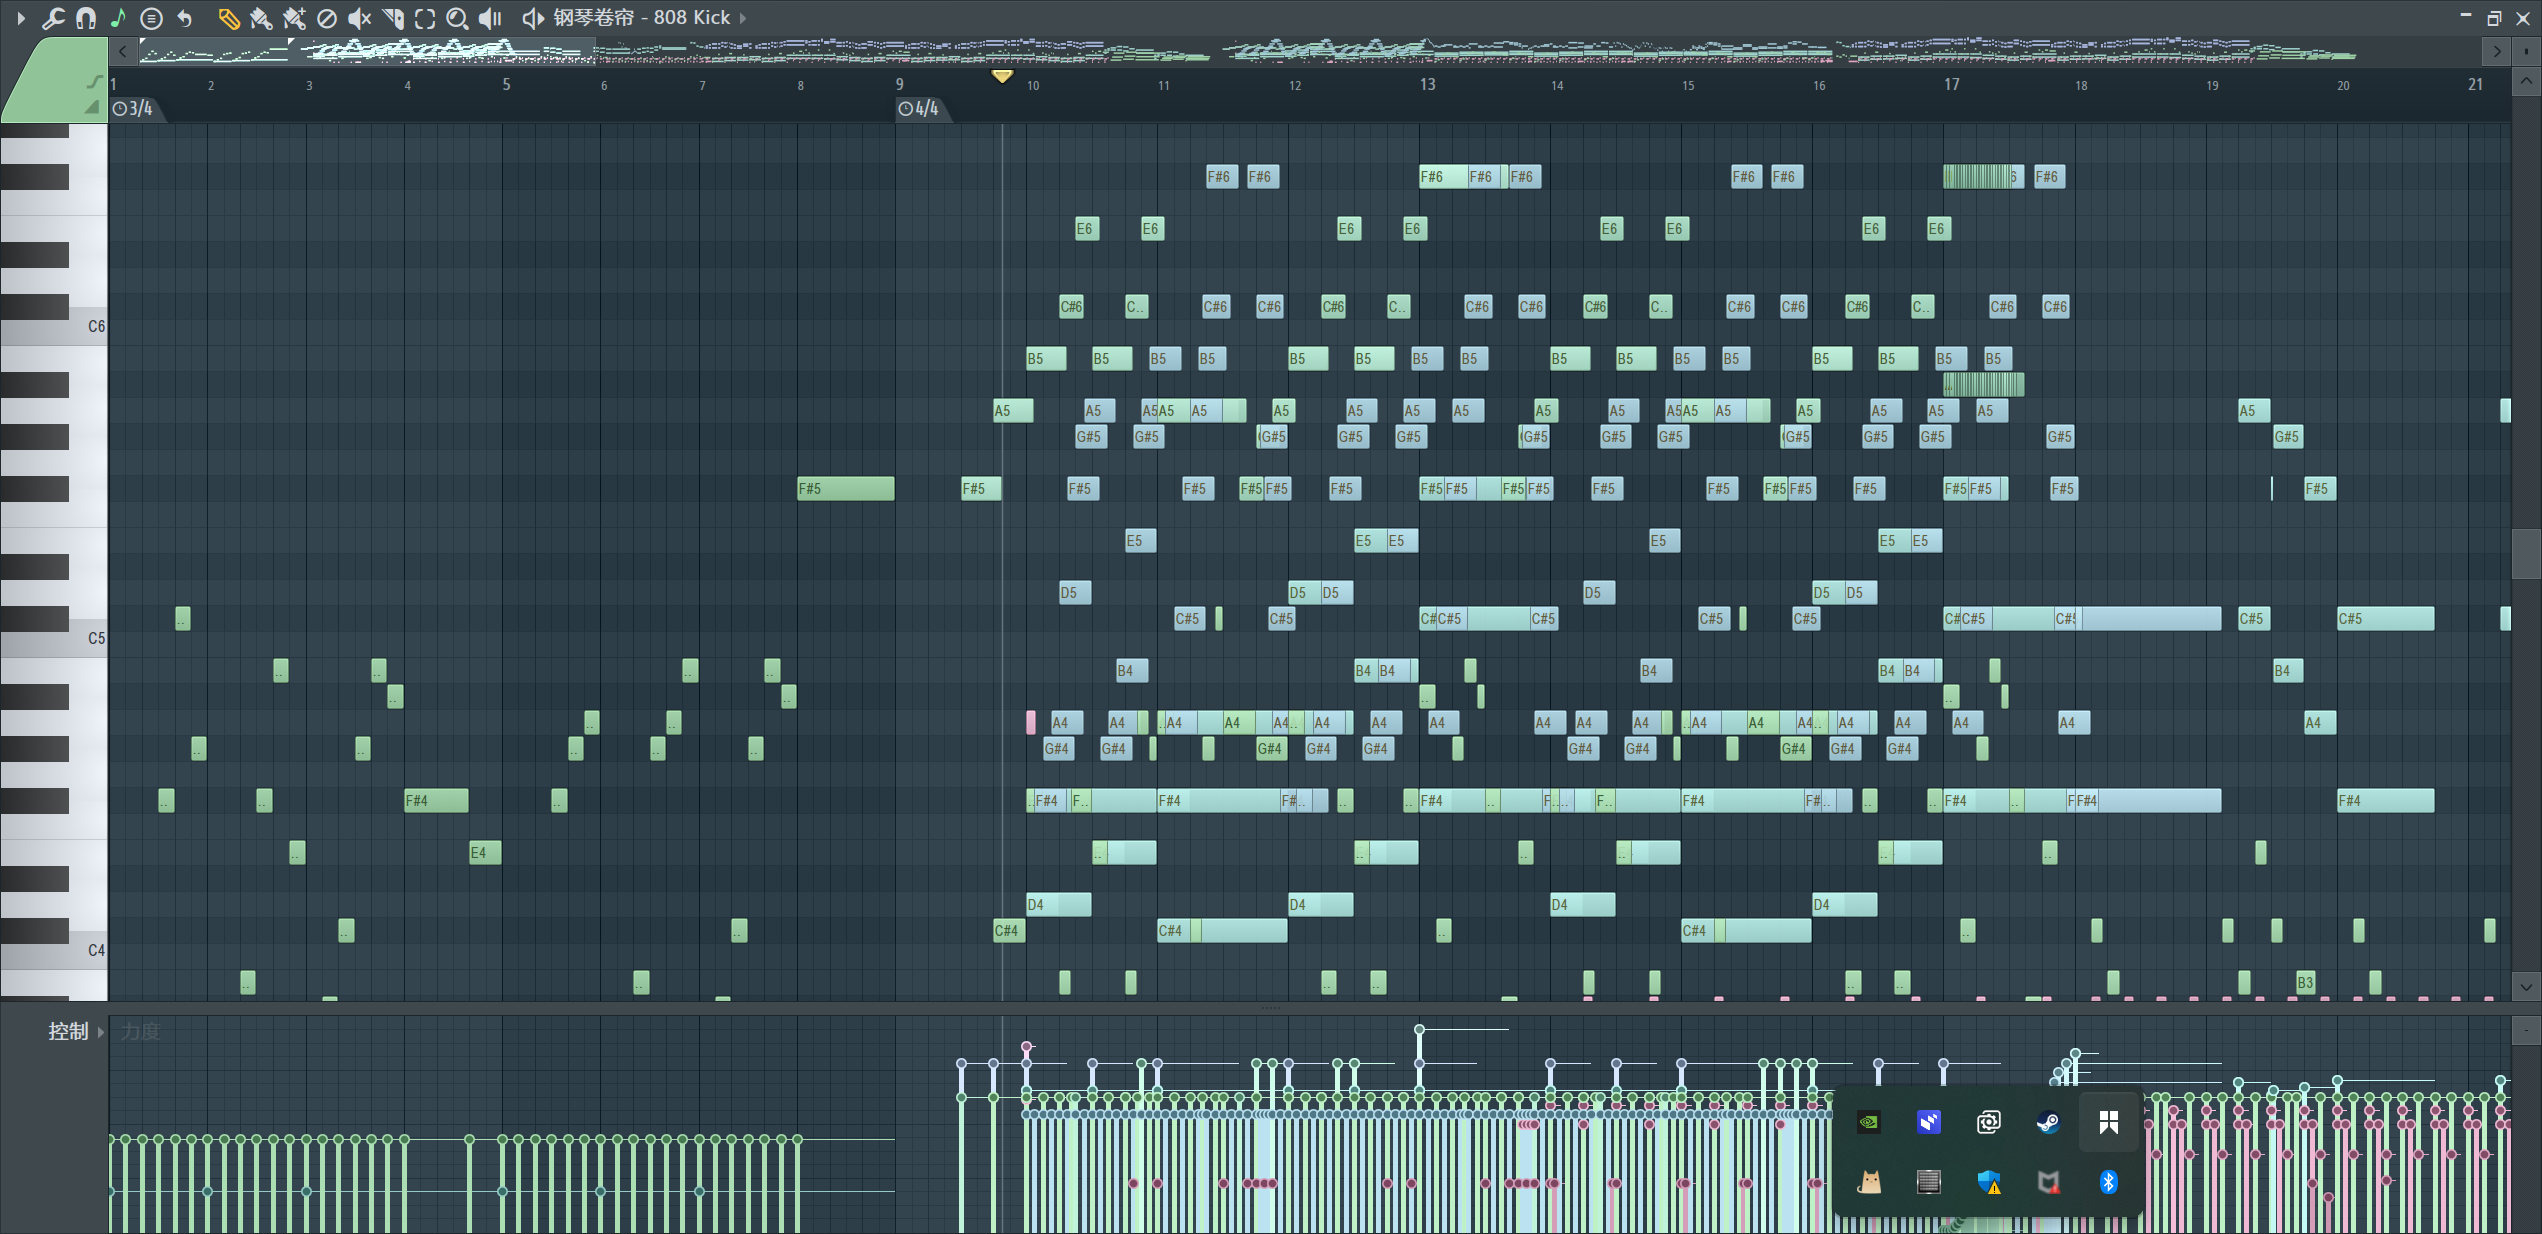Screen dimensions: 2542x1234
Task: Select the dashed-square Select tool
Action: pyautogui.click(x=425, y=18)
